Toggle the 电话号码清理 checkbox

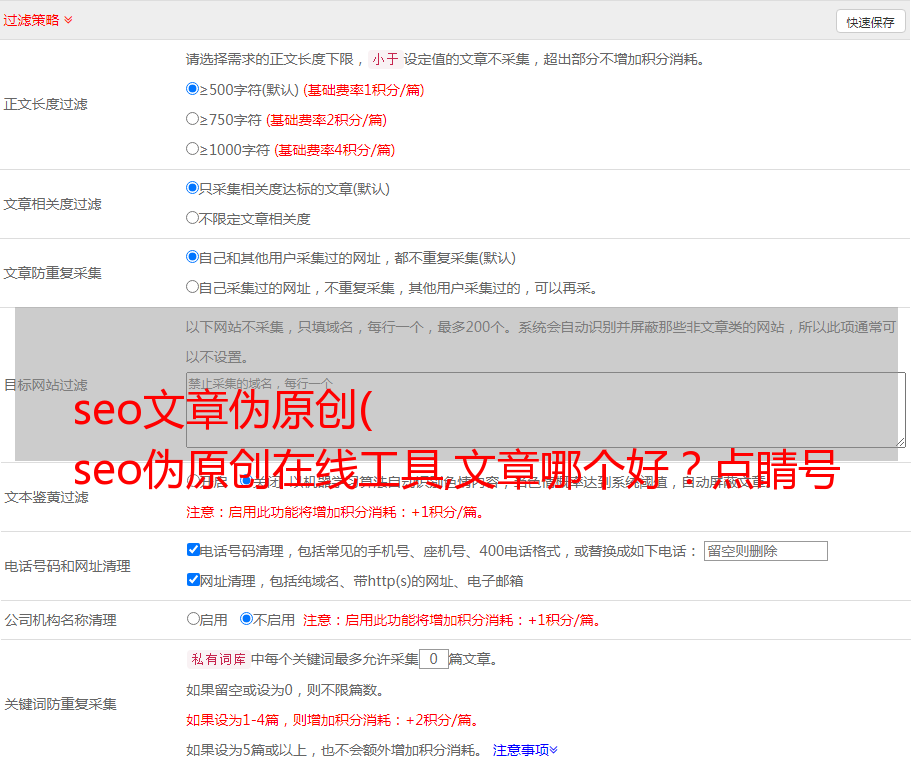click(x=193, y=550)
